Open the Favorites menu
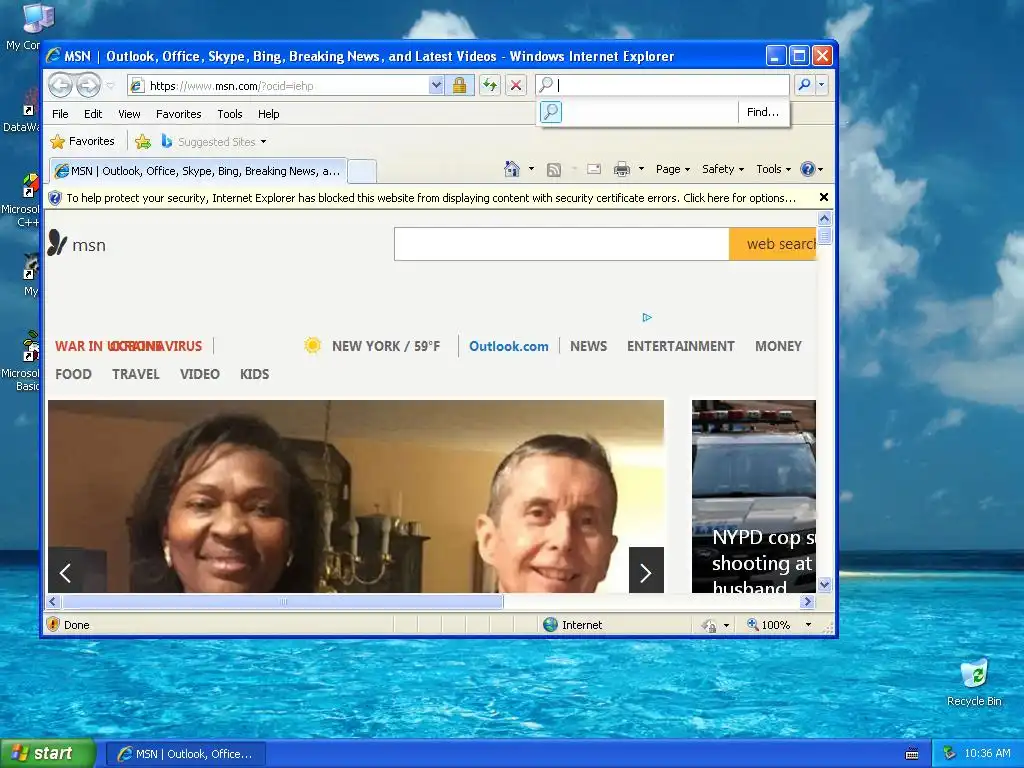 178,114
